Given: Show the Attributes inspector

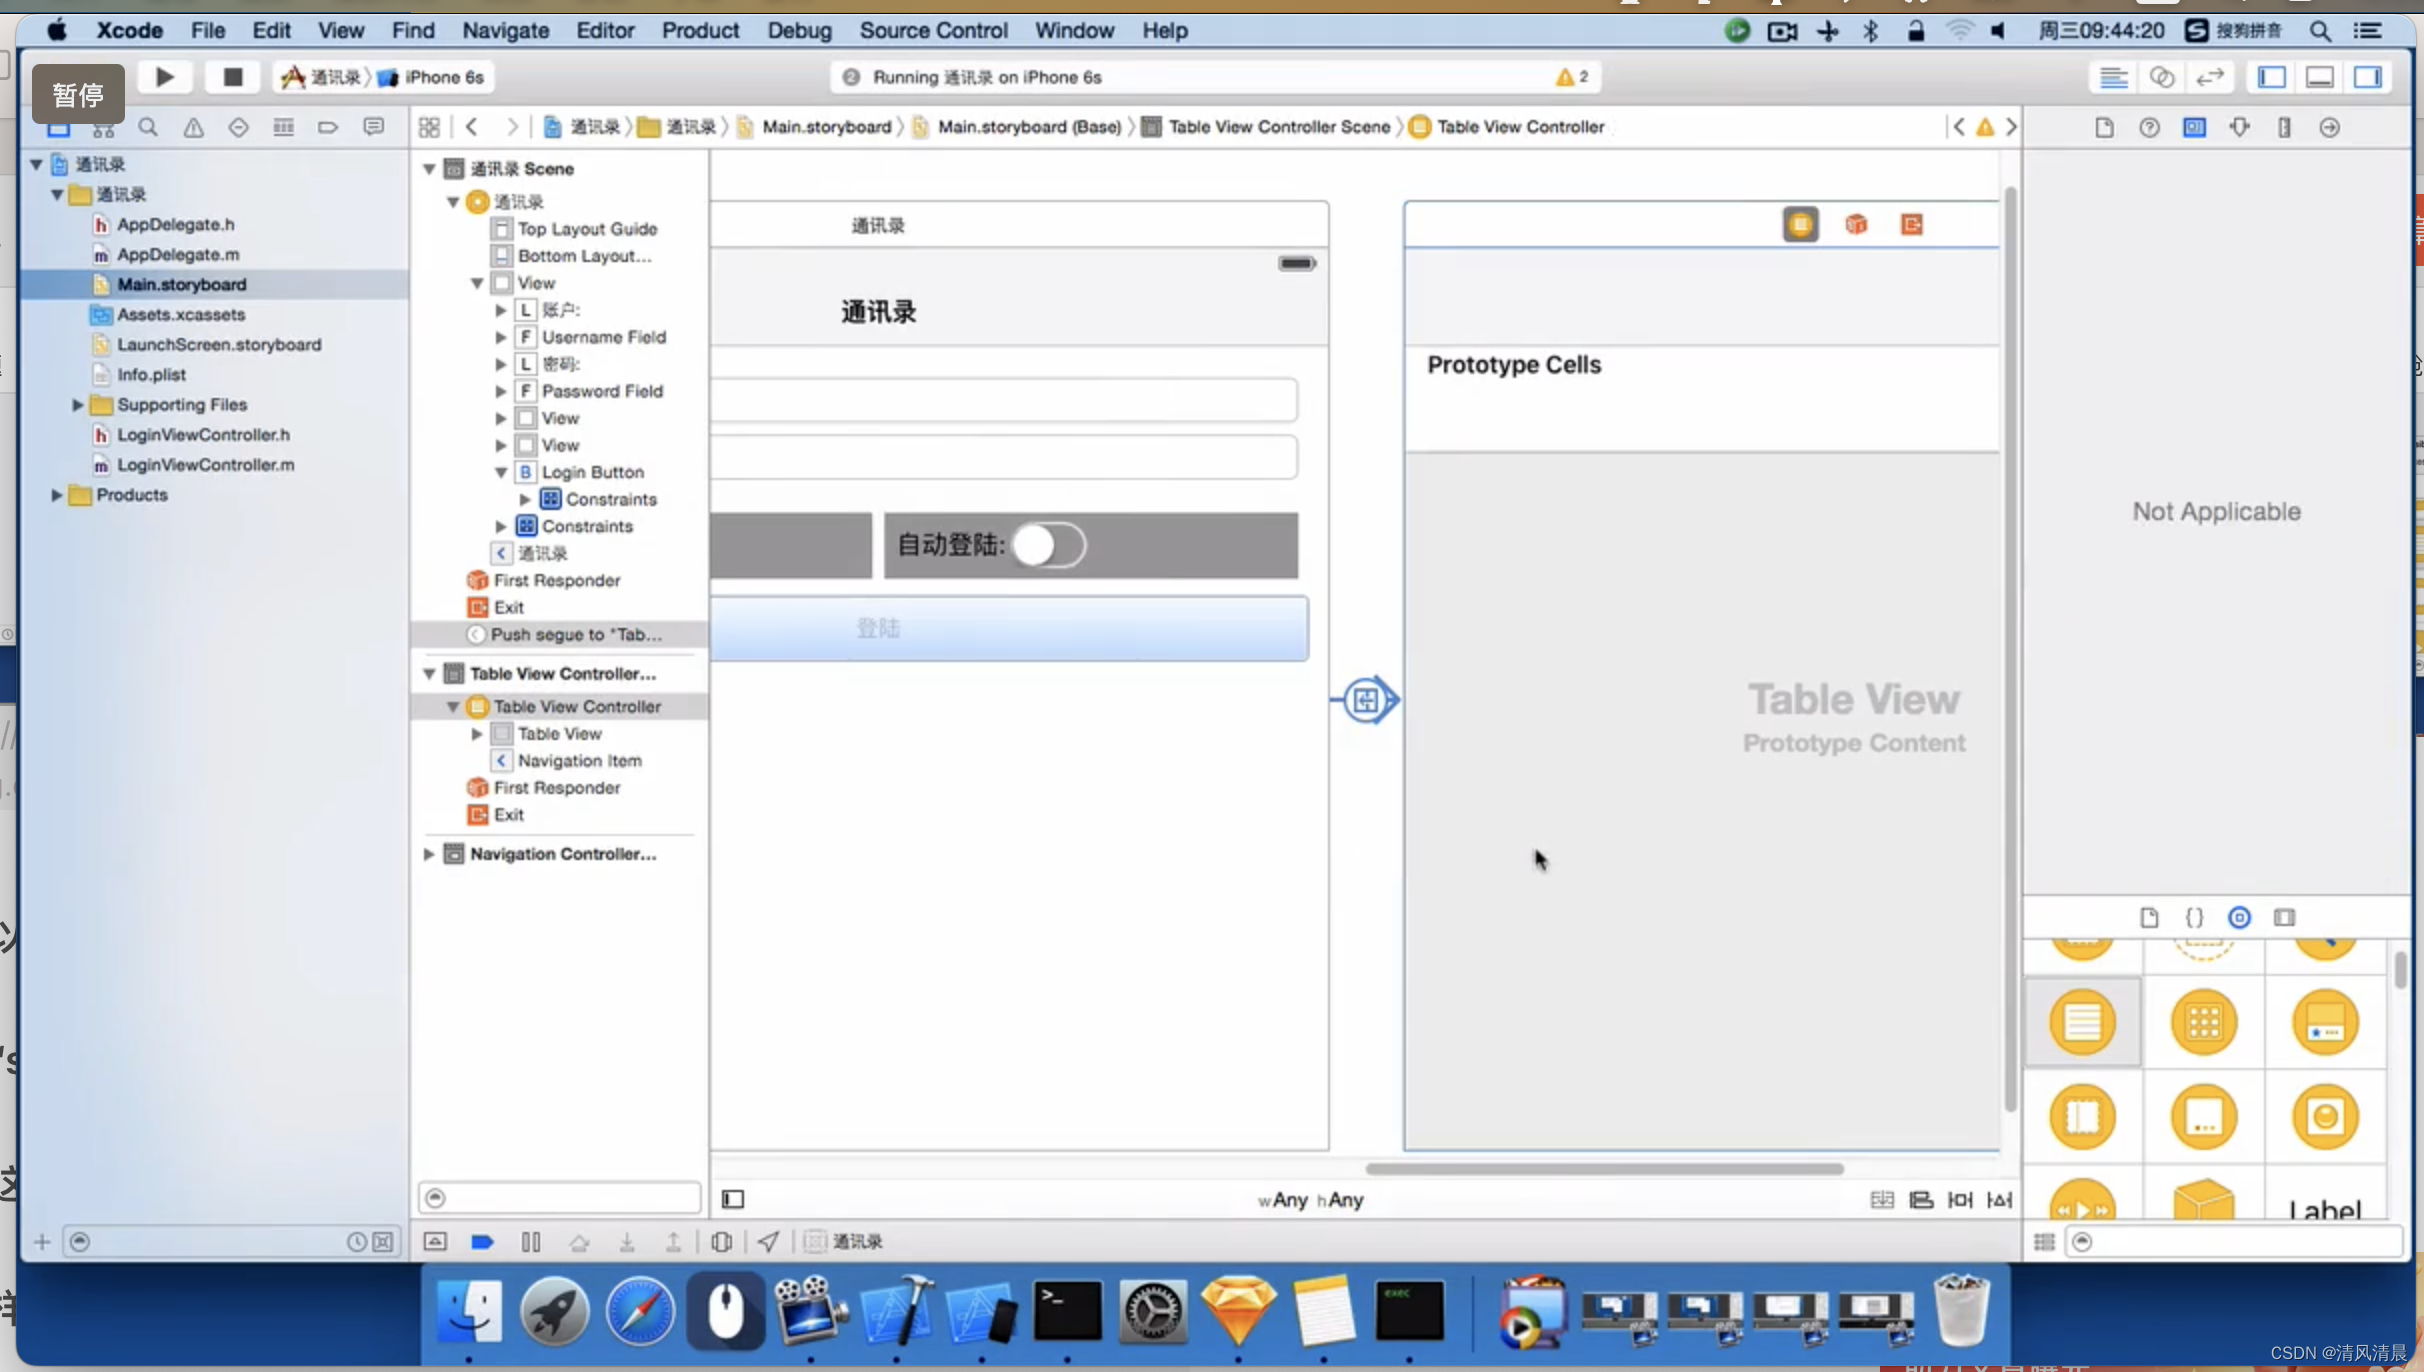Looking at the screenshot, I should [2239, 127].
